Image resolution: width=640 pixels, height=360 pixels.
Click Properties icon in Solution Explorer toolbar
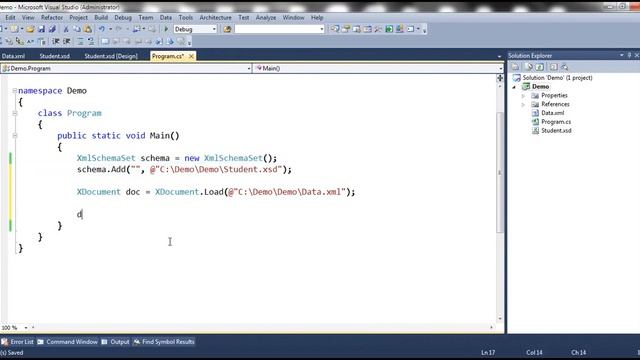tap(515, 67)
